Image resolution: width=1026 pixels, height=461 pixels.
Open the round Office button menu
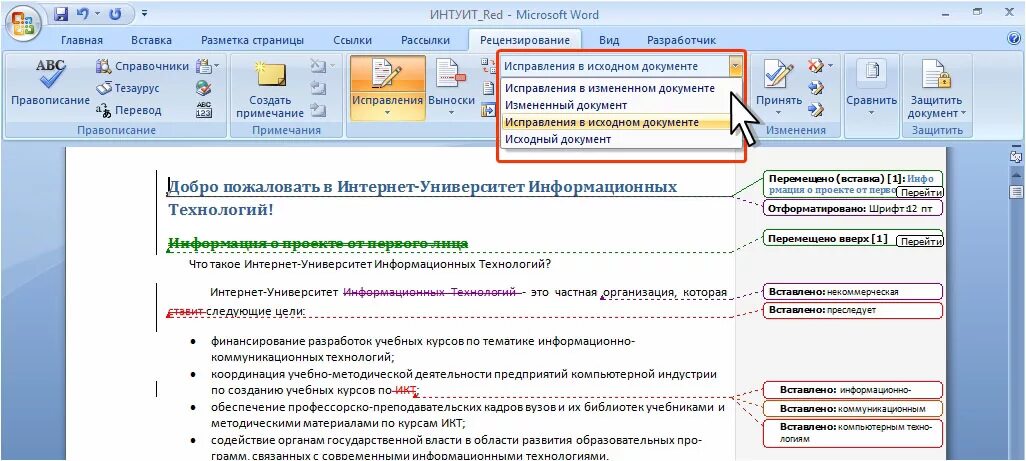click(23, 24)
